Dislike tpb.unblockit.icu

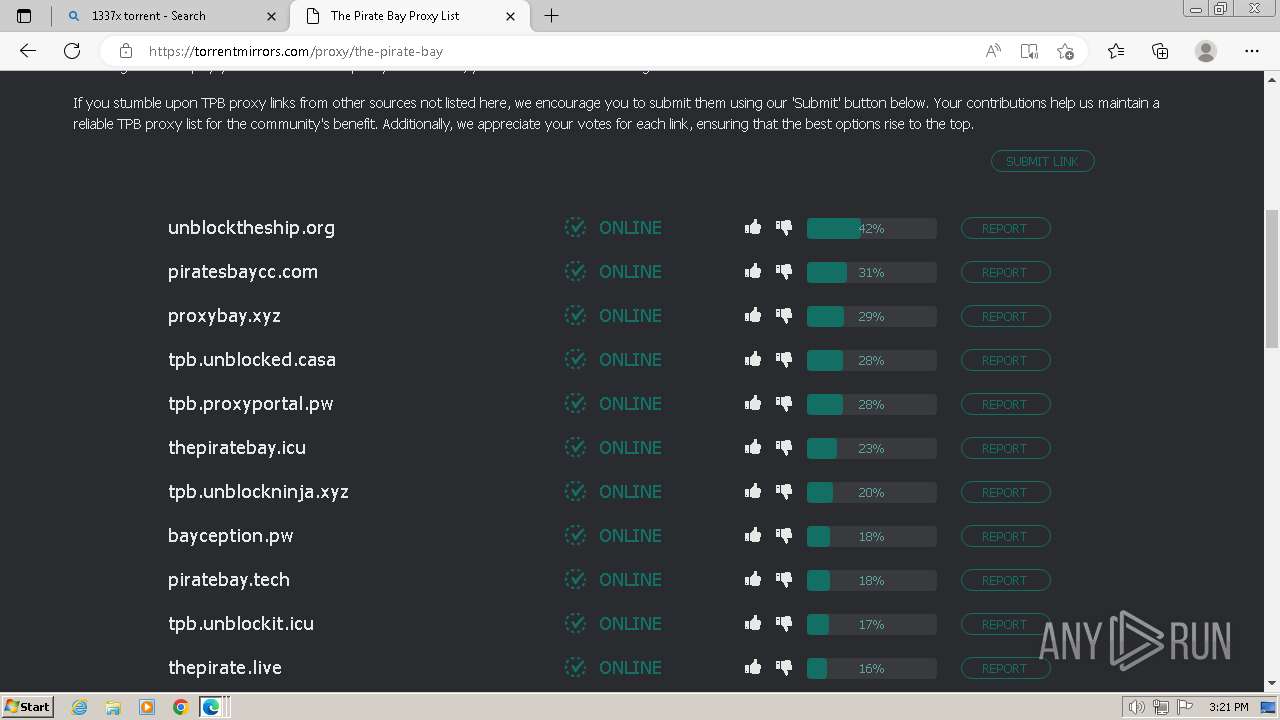(784, 624)
